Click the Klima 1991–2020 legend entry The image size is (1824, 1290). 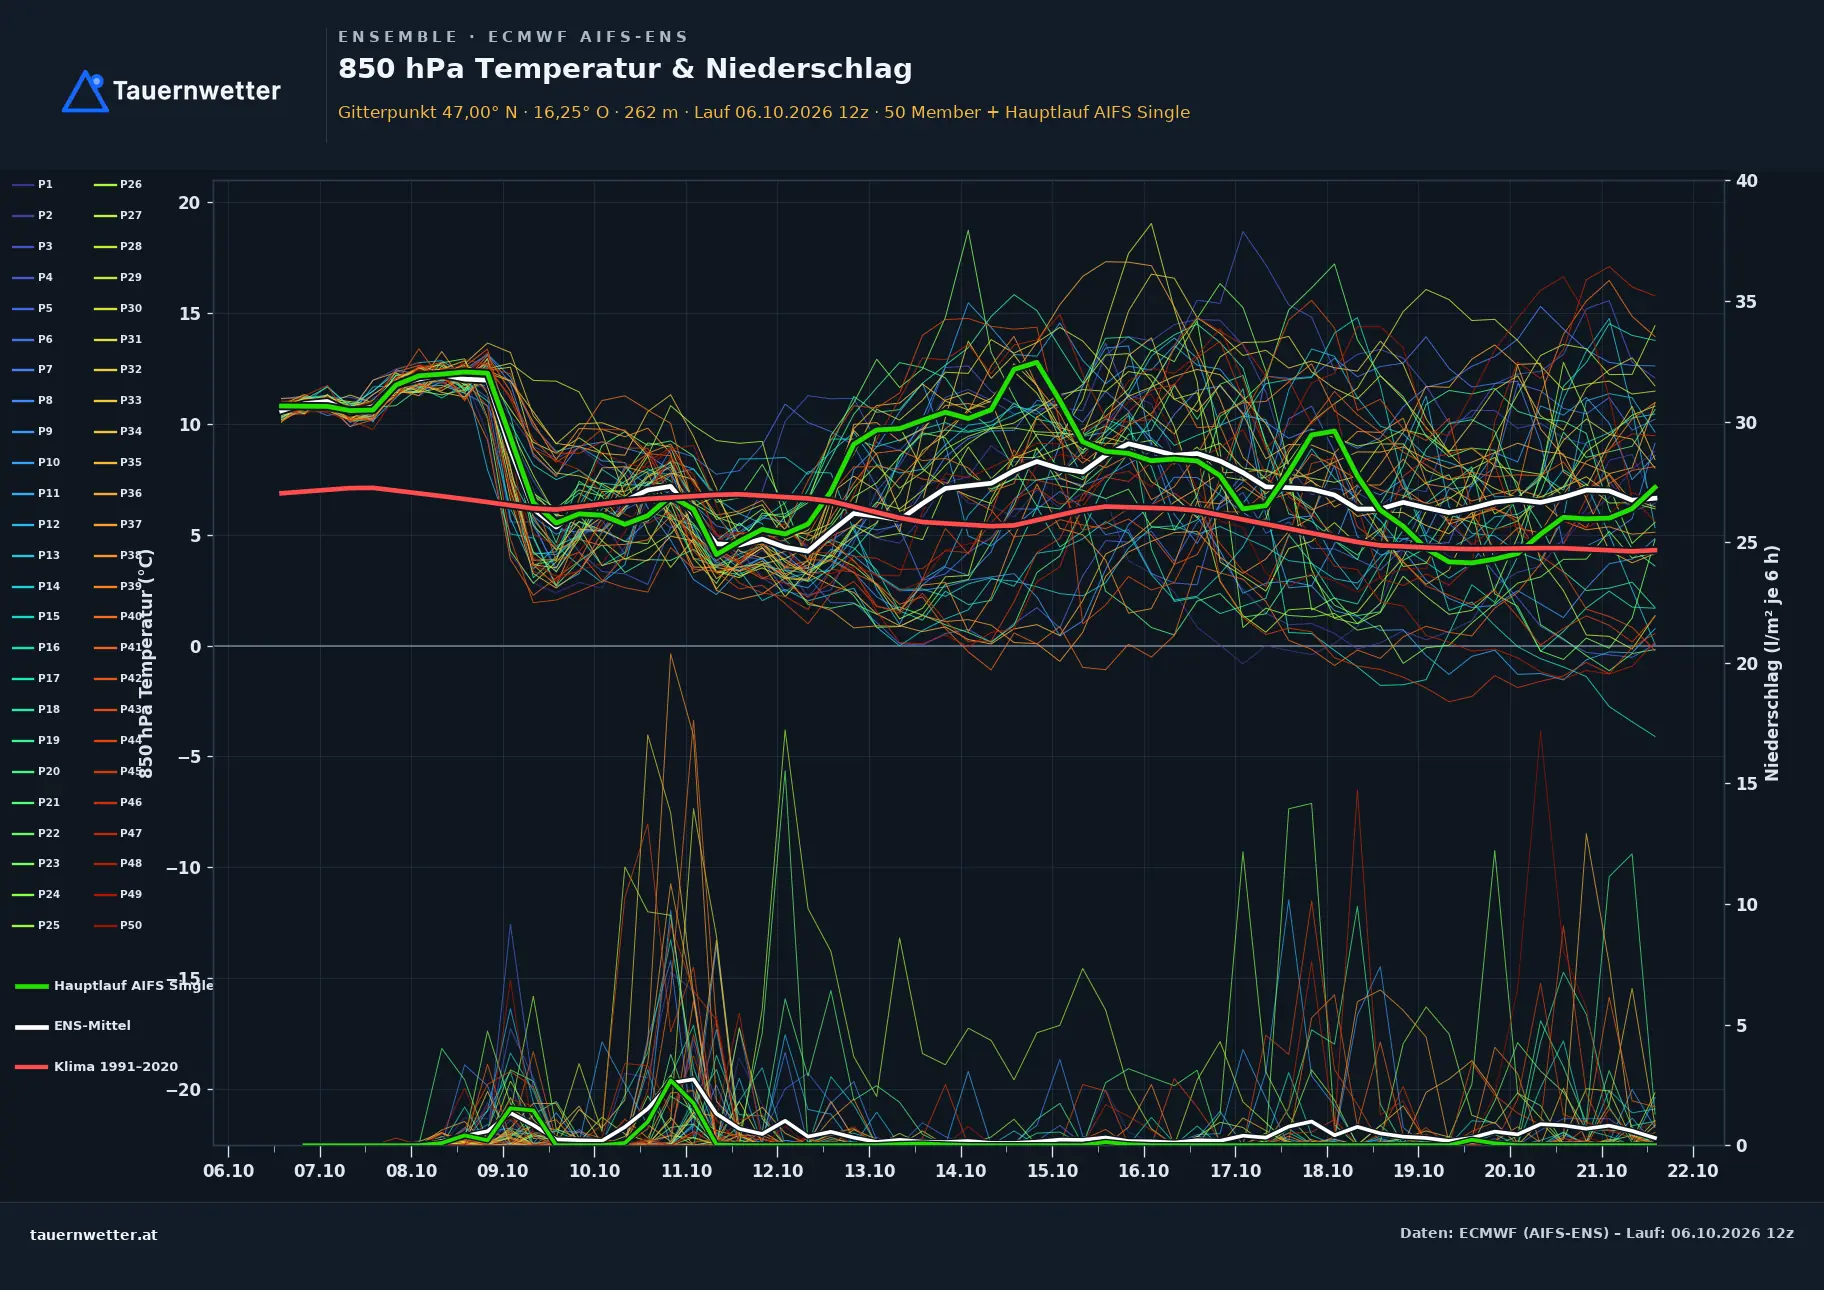pos(96,1067)
